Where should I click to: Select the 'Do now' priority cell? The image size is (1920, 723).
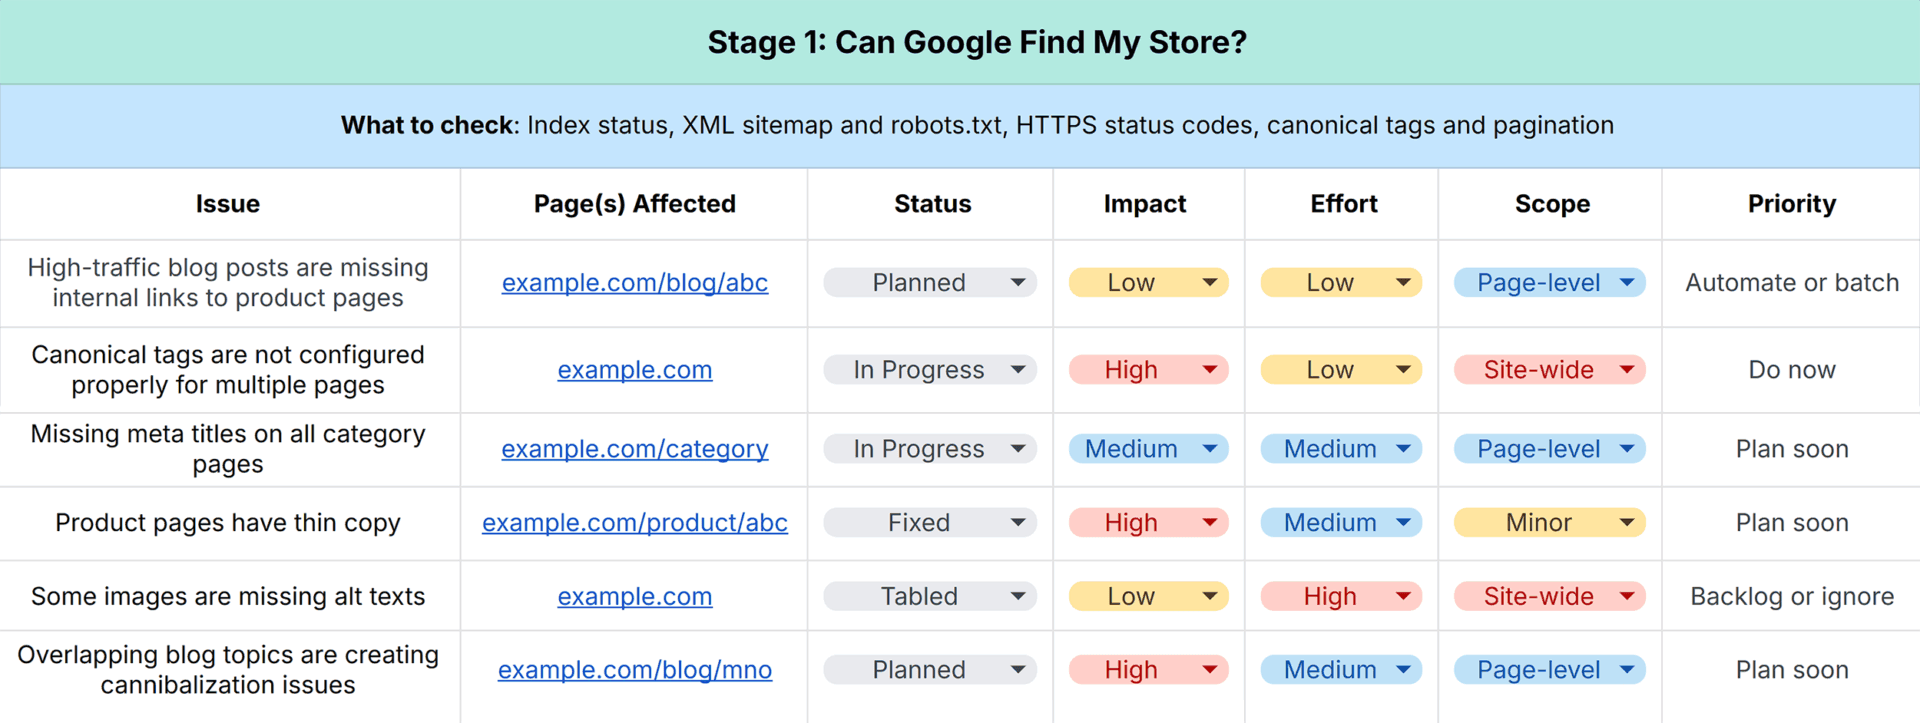pyautogui.click(x=1791, y=370)
